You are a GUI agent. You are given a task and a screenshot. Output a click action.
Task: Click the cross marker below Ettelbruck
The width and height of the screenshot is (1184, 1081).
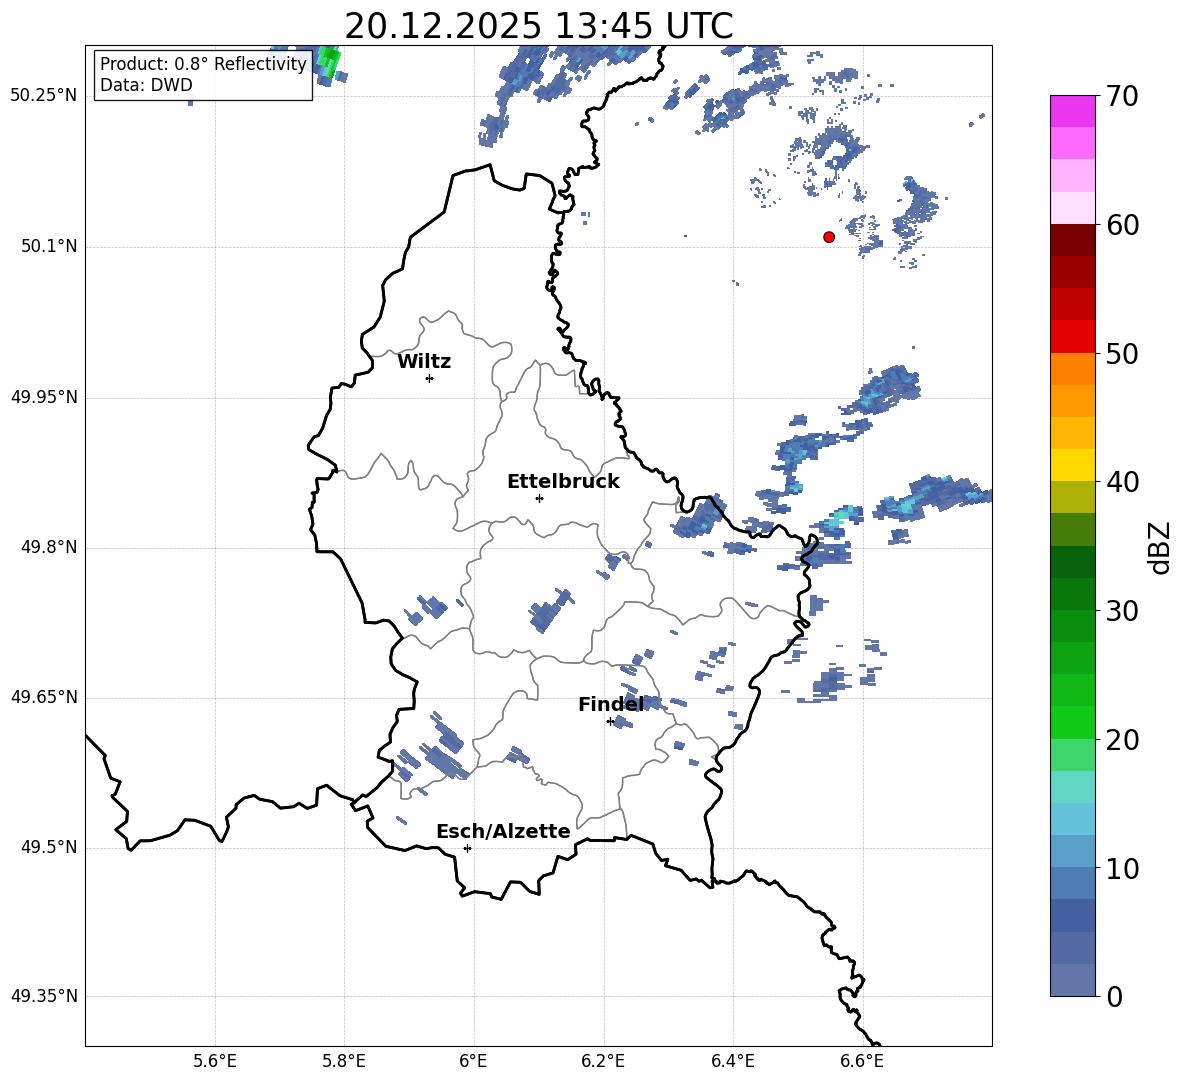pyautogui.click(x=539, y=498)
